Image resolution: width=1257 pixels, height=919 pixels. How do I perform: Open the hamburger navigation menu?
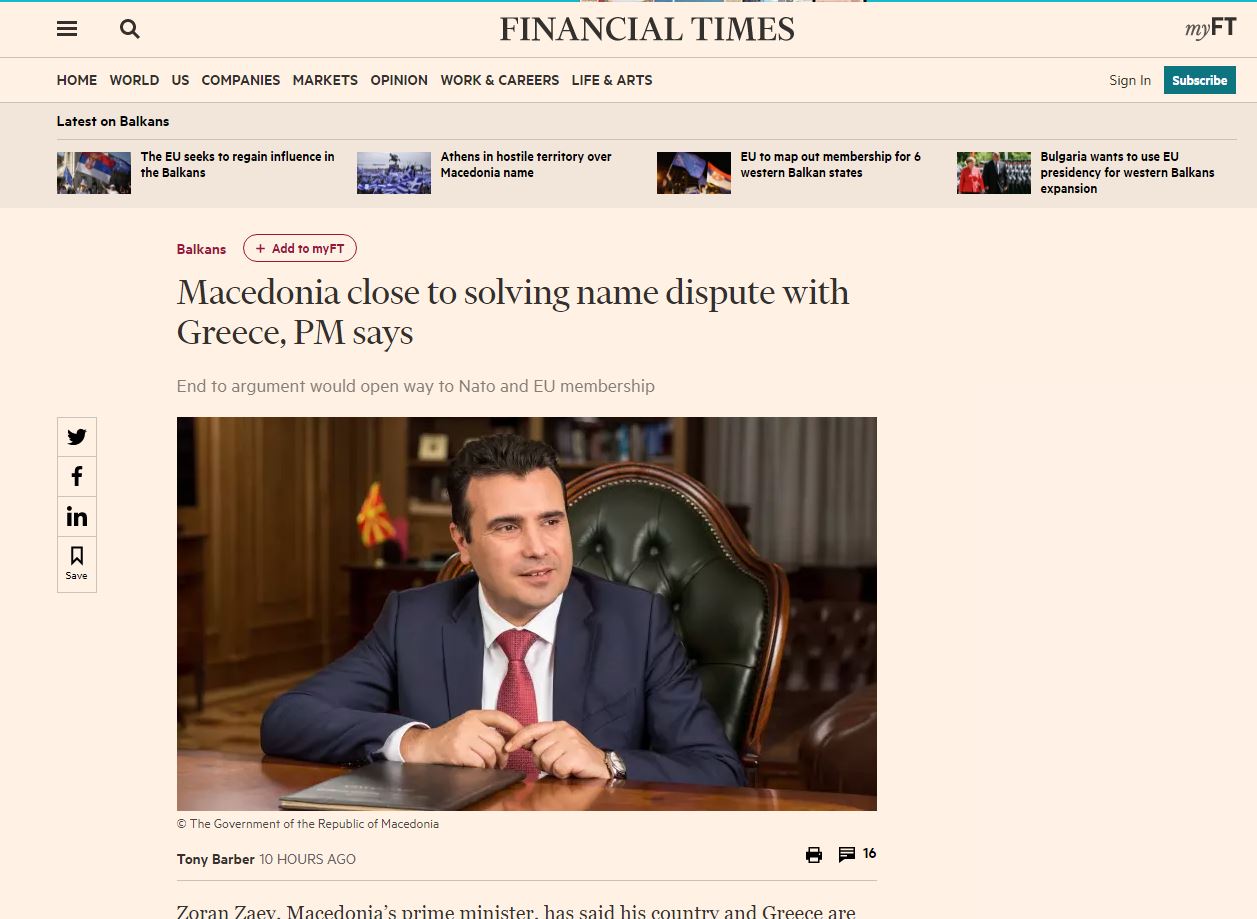point(67,29)
